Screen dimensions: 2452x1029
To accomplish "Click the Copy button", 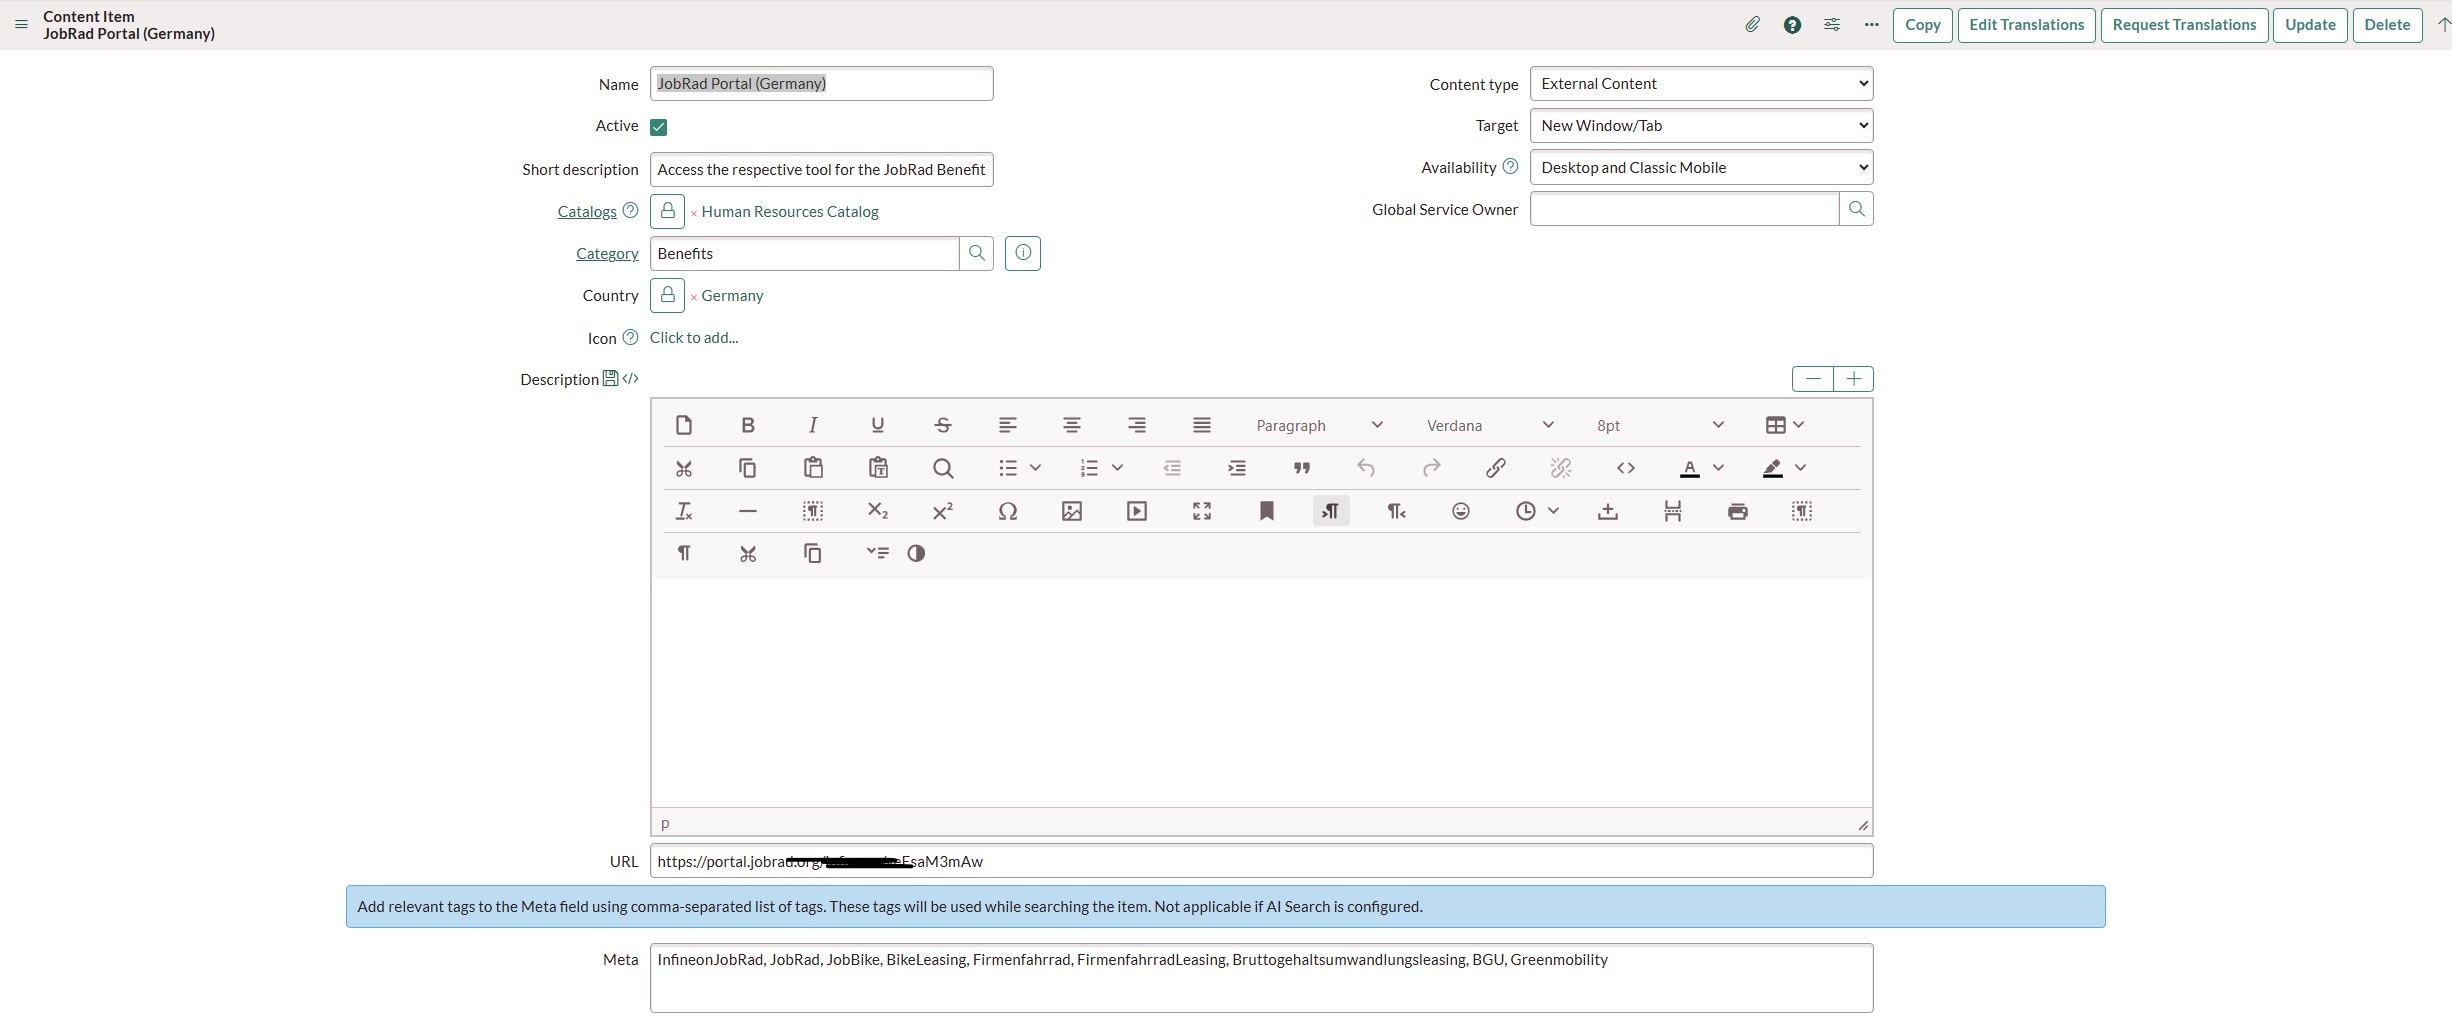I will click(1923, 25).
